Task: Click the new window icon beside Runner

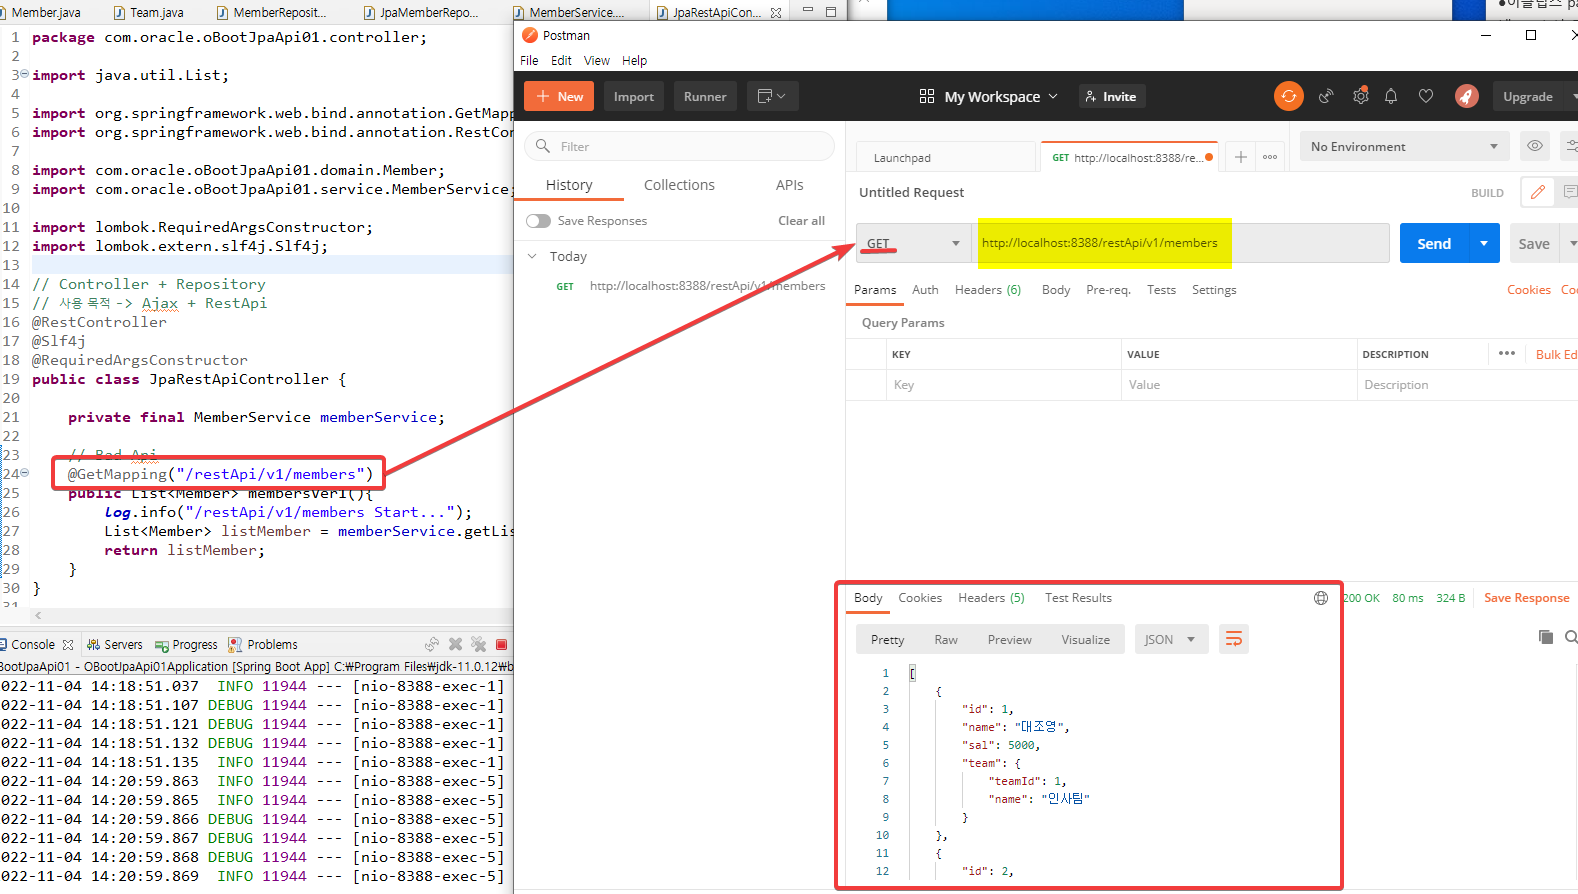Action: 771,96
